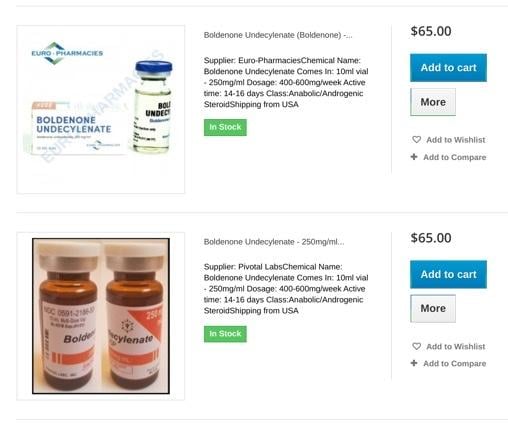Click the heart icon for Euro-Pharmacies product
The image size is (508, 430).
(x=416, y=140)
